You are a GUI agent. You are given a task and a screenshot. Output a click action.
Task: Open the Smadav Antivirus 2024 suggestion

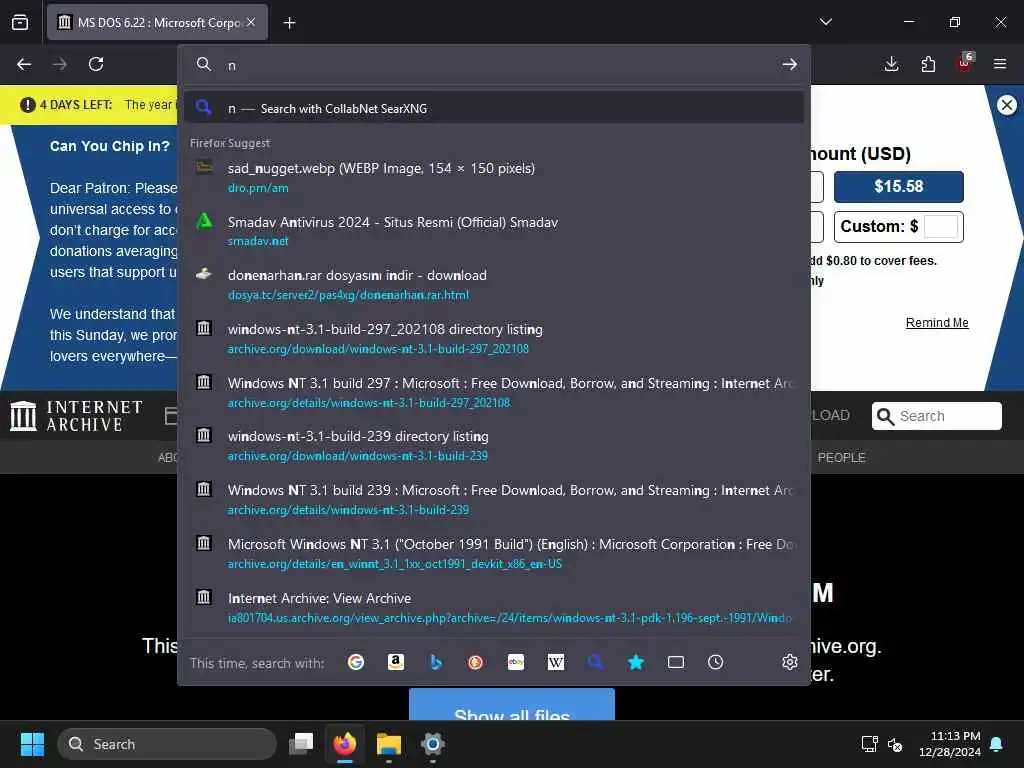click(494, 231)
